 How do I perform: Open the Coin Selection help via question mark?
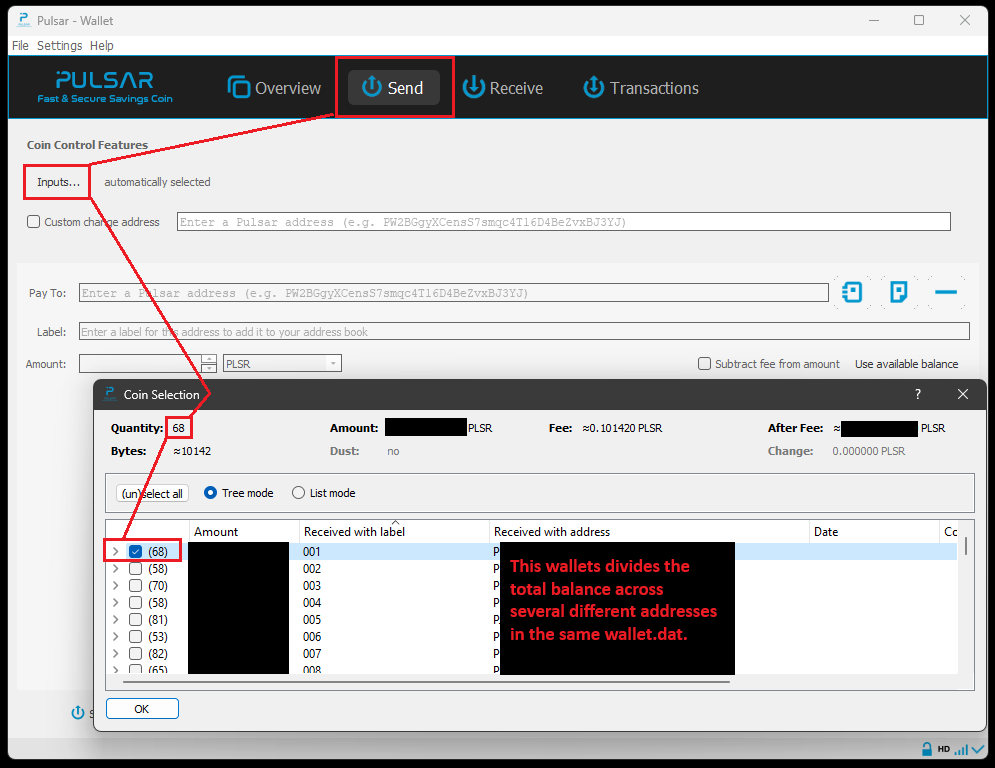click(917, 394)
